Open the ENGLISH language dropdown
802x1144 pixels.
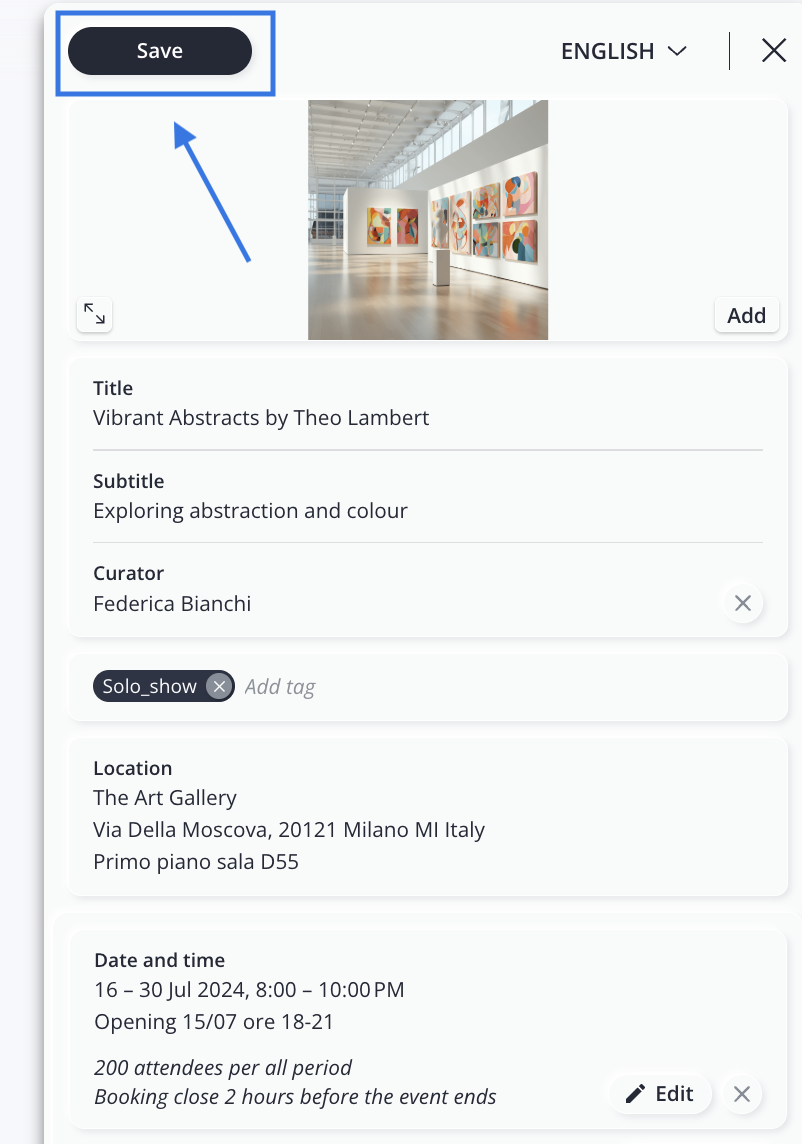click(624, 51)
